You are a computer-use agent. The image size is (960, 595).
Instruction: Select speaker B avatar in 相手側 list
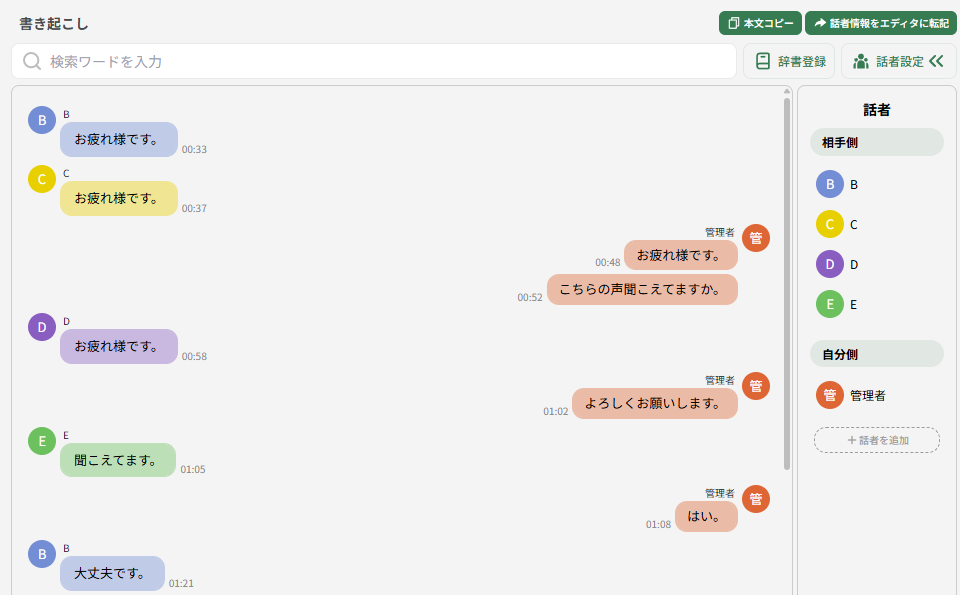coord(830,184)
